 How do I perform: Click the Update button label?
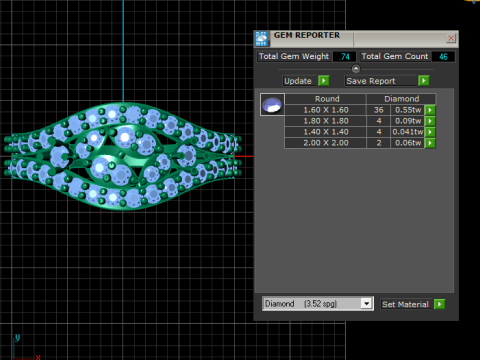pyautogui.click(x=298, y=81)
